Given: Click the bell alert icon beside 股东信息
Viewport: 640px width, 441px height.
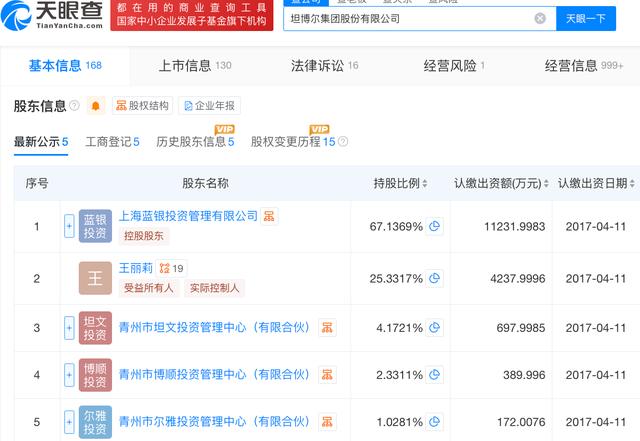Looking at the screenshot, I should (96, 106).
